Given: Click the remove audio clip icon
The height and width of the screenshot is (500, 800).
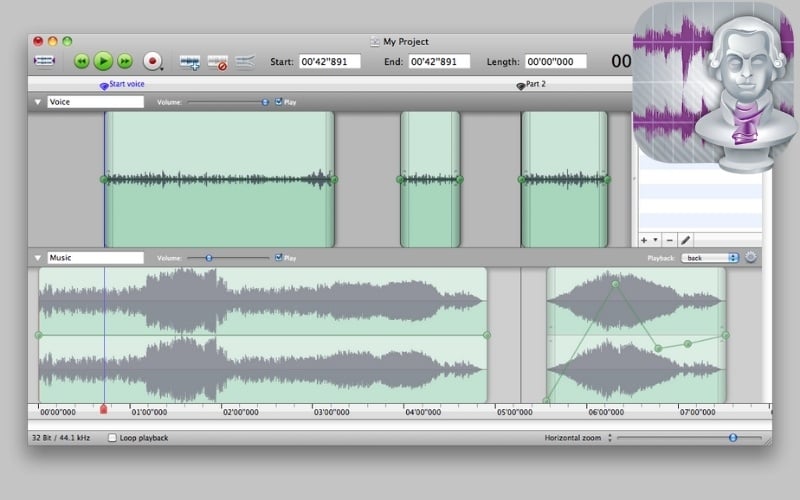Looking at the screenshot, I should 218,62.
